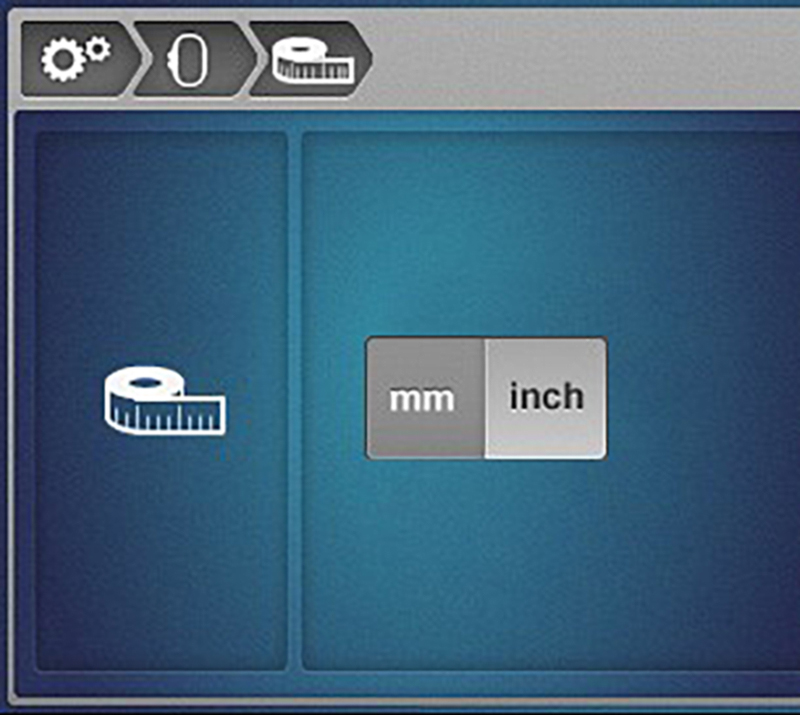The width and height of the screenshot is (800, 715).
Task: Switch units to mm
Action: [424, 399]
